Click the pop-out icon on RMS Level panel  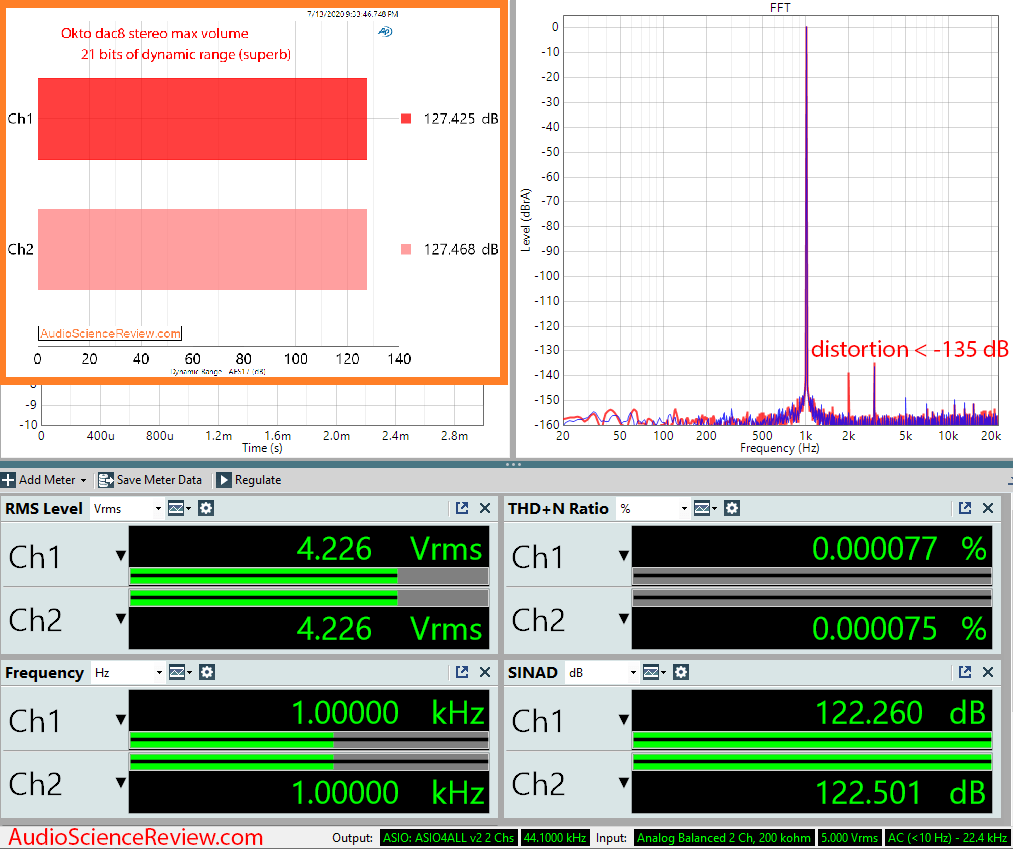click(x=463, y=508)
